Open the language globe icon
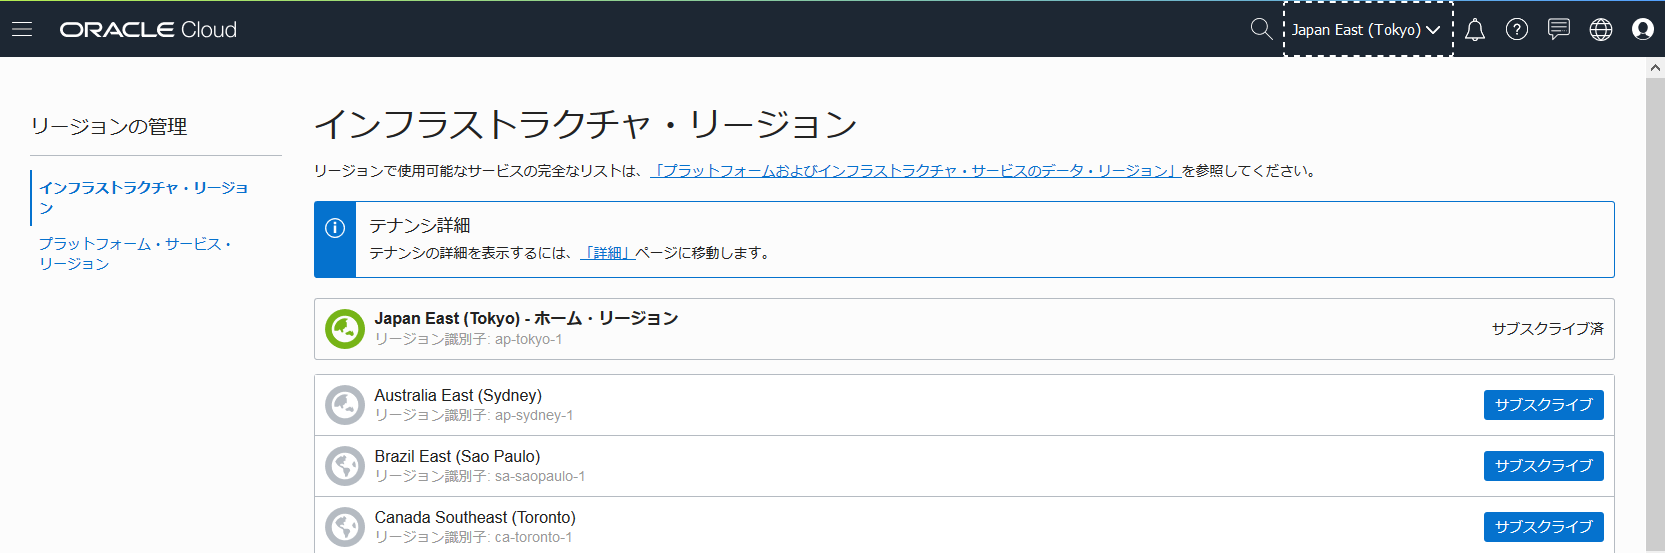Viewport: 1665px width, 553px height. tap(1601, 30)
